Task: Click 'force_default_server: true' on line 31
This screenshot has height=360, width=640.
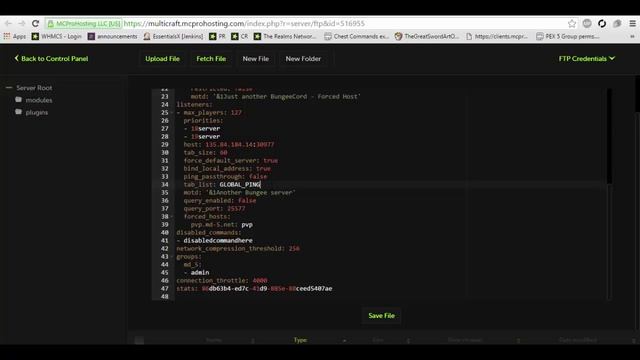Action: (231, 161)
